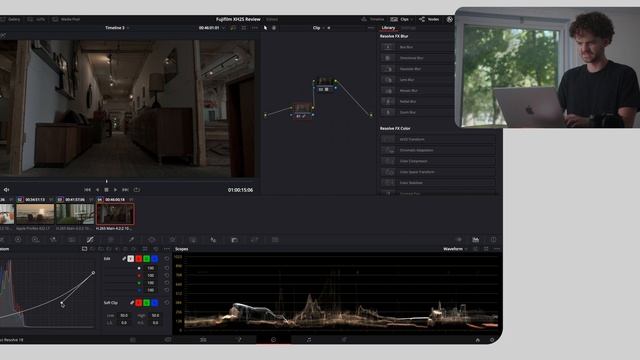
Task: Toggle the Timeline panel button
Action: [x=373, y=19]
